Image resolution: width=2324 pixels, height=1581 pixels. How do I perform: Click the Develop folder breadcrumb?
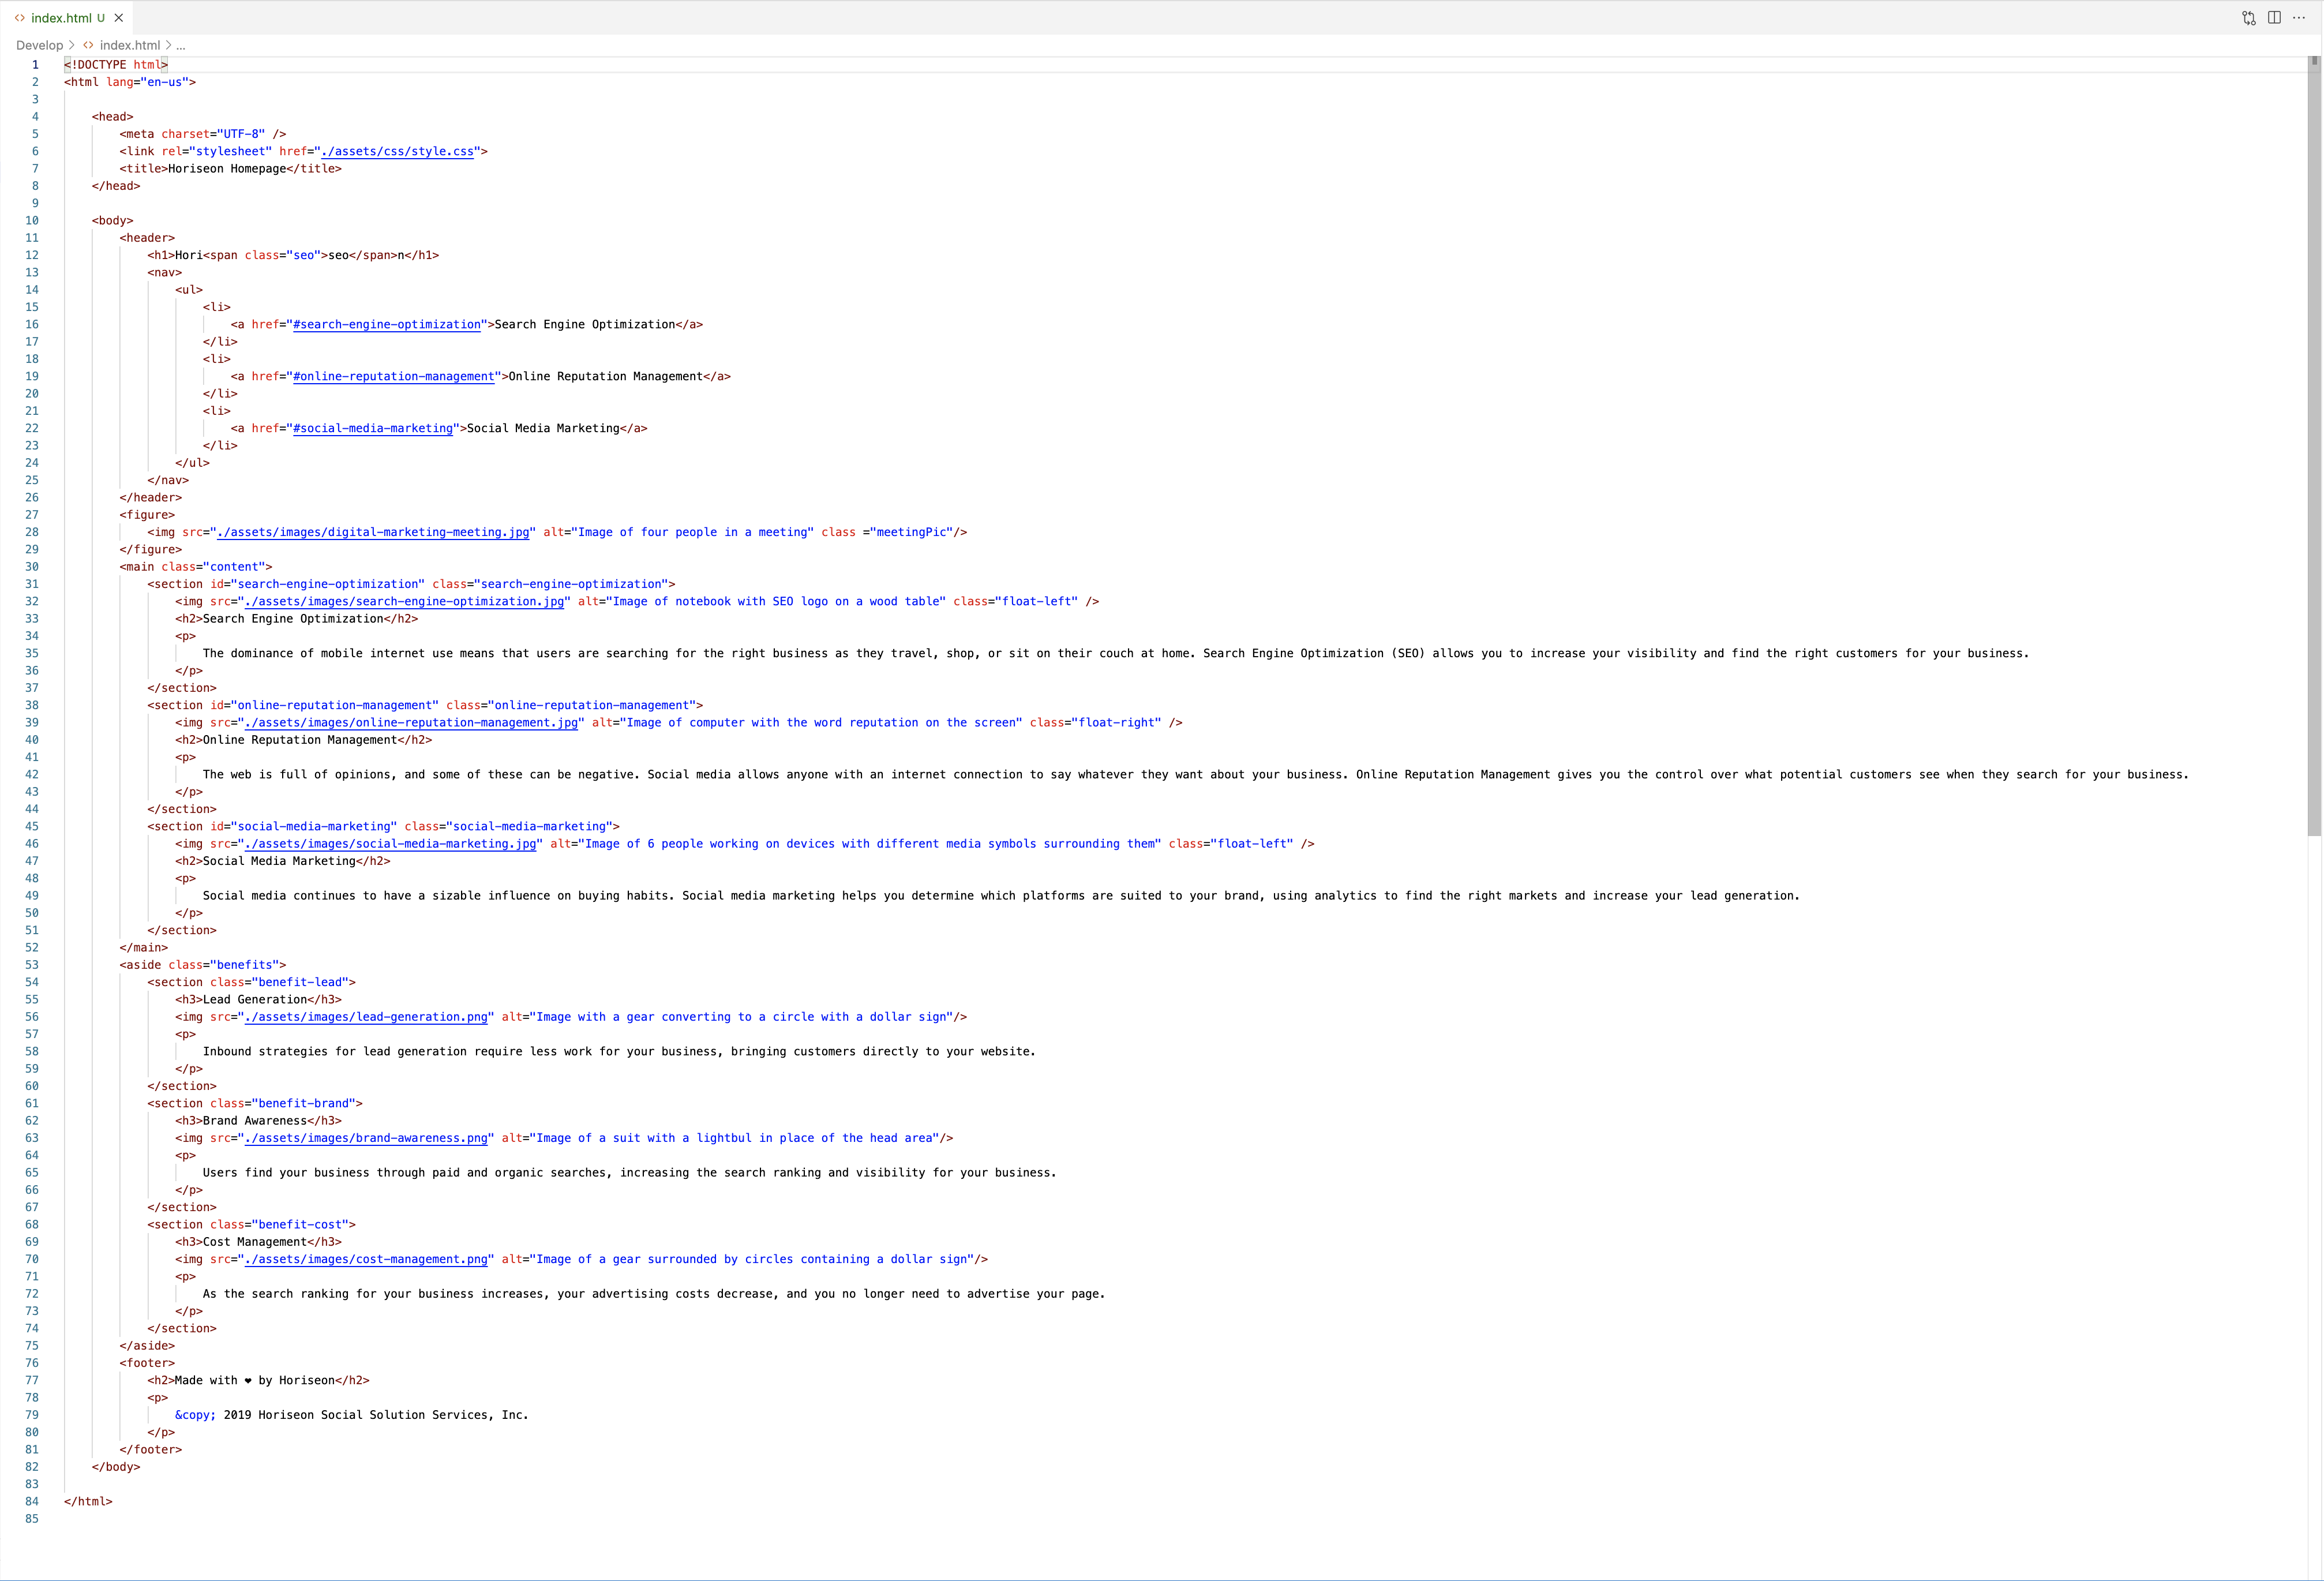[39, 45]
